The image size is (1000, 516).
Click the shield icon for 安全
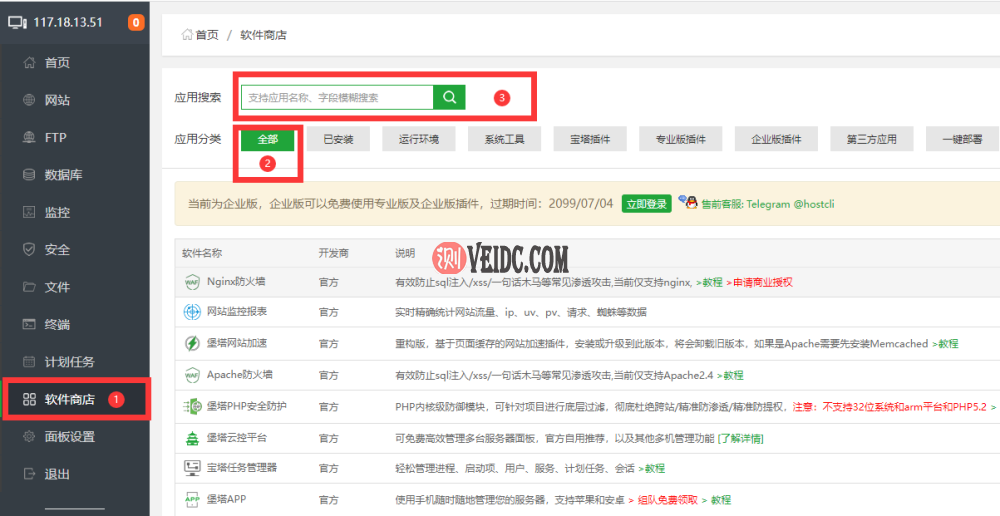coord(29,249)
